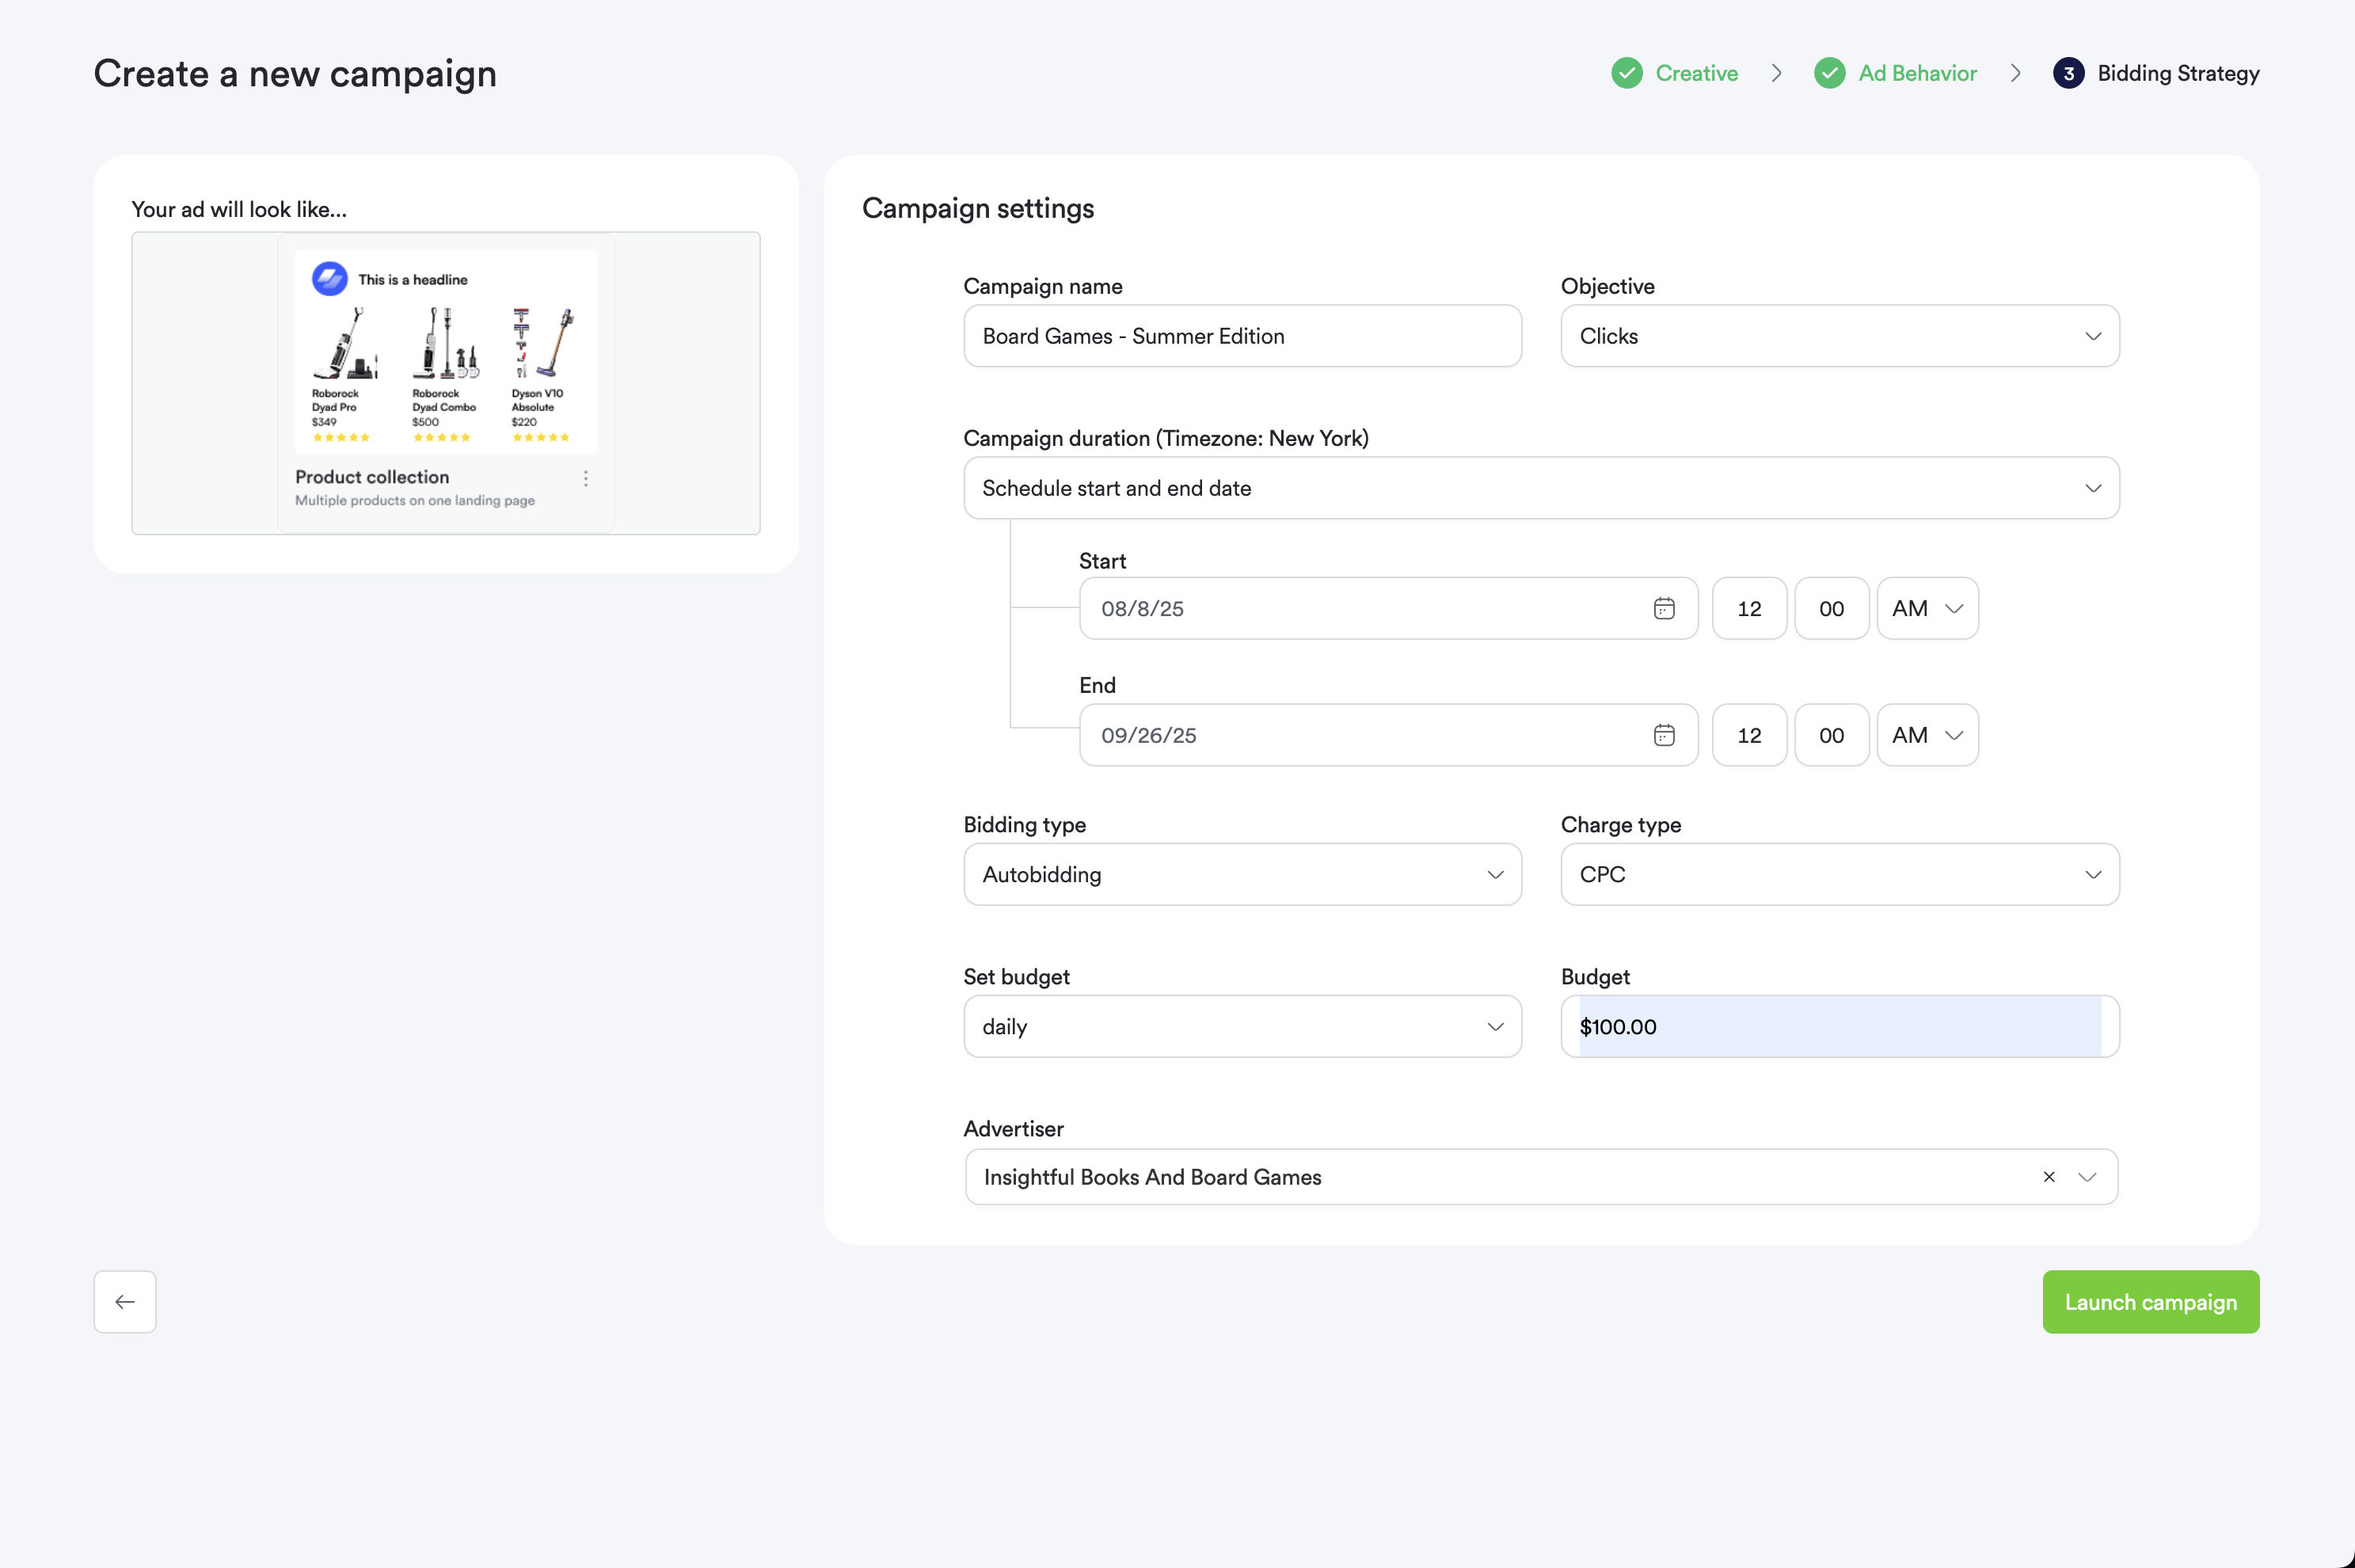Click the 'Campaign settings' heading
The image size is (2355, 1568).
point(977,208)
